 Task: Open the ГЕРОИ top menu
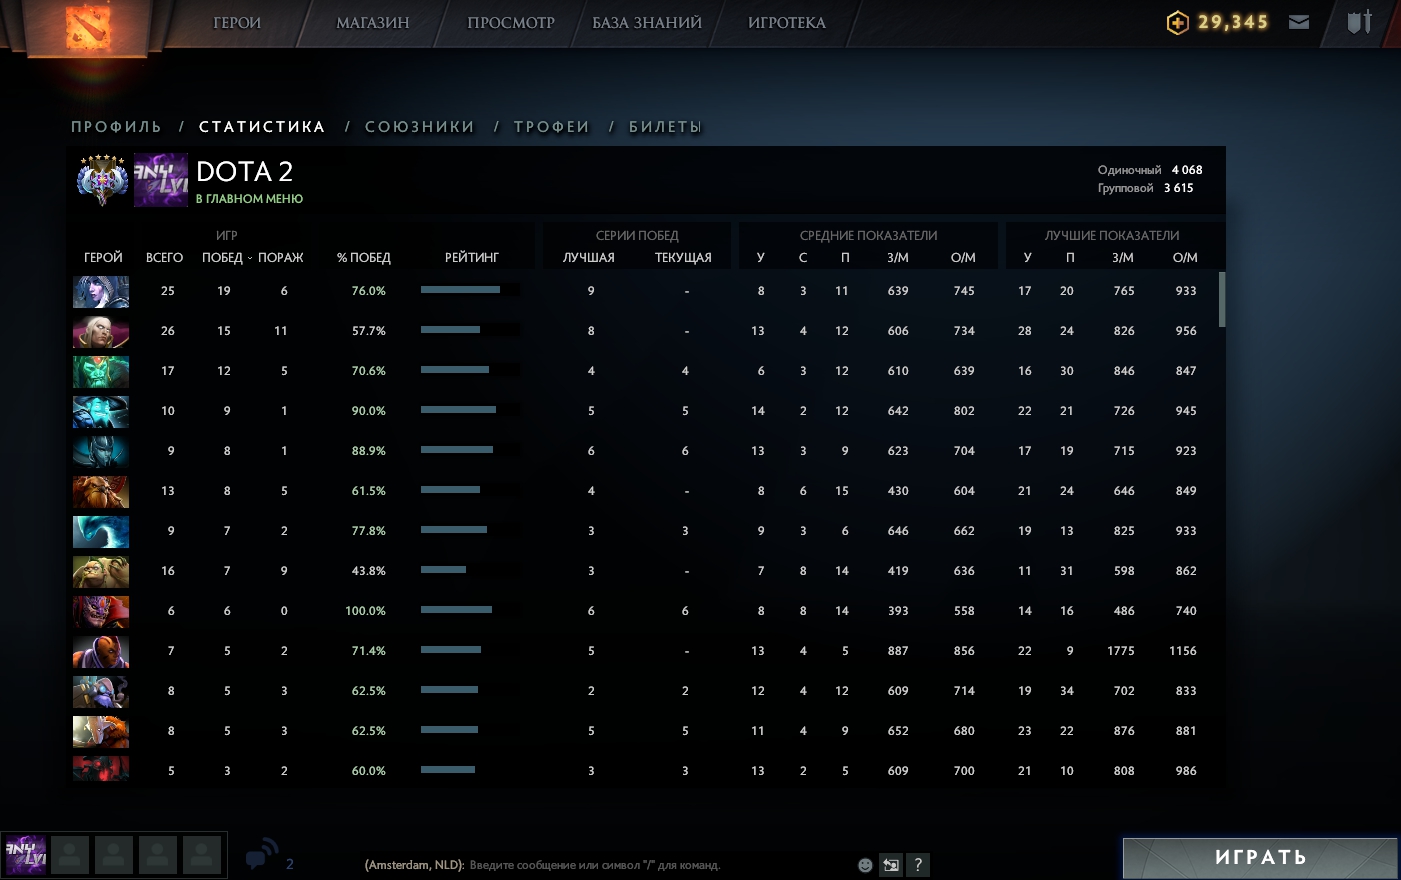pyautogui.click(x=237, y=23)
